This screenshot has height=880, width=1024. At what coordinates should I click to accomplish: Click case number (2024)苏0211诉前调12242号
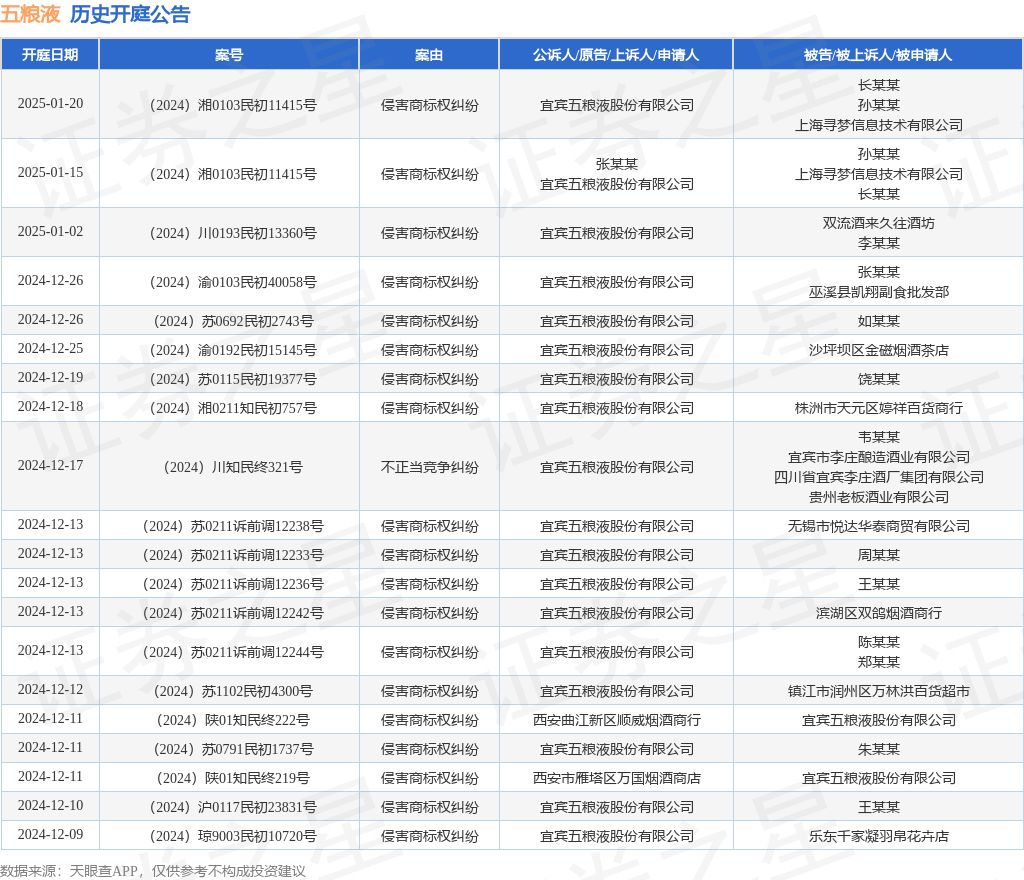click(233, 613)
